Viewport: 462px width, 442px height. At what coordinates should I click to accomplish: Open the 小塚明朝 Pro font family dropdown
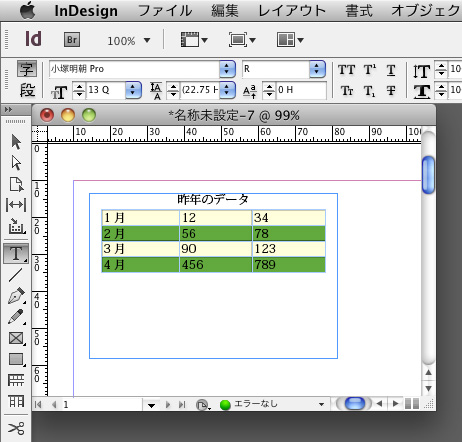227,69
